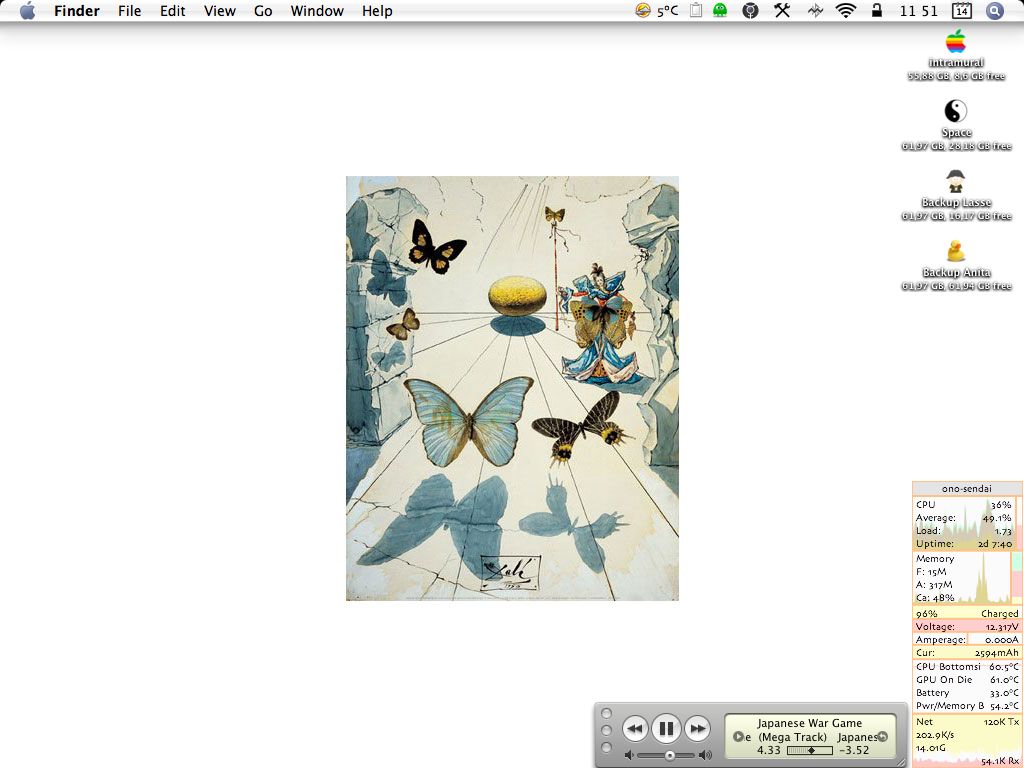Click the iTunes max-volume speaker icon

coord(705,756)
